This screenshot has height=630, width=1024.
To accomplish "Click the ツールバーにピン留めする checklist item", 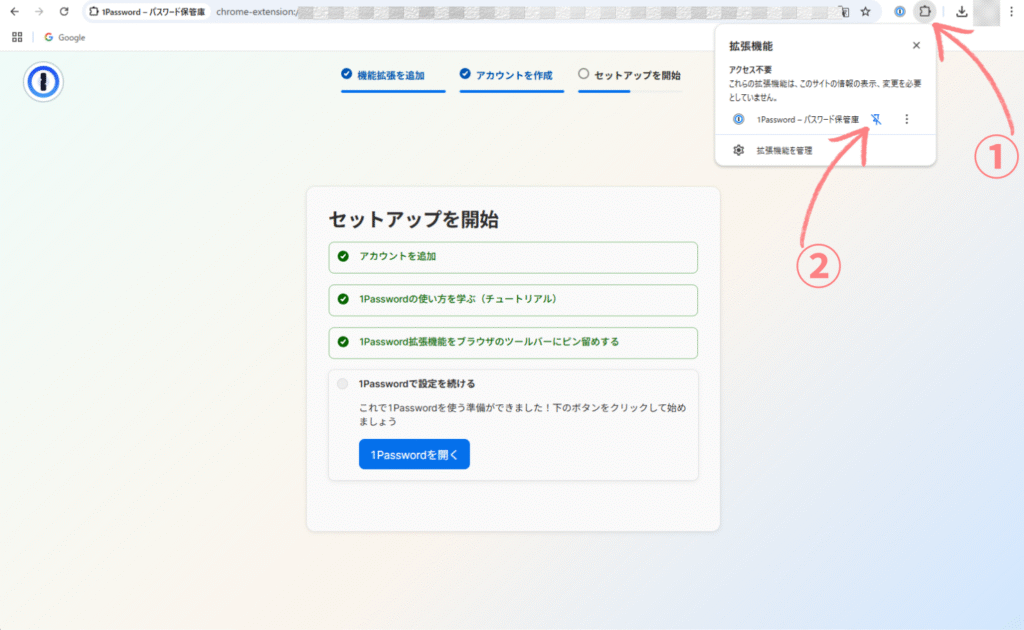I will (513, 342).
